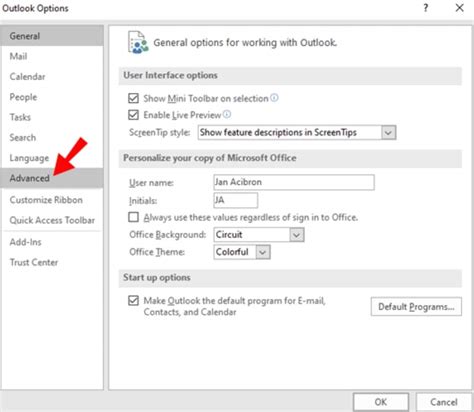Open Tasks options
The width and height of the screenshot is (474, 412).
[x=52, y=117]
